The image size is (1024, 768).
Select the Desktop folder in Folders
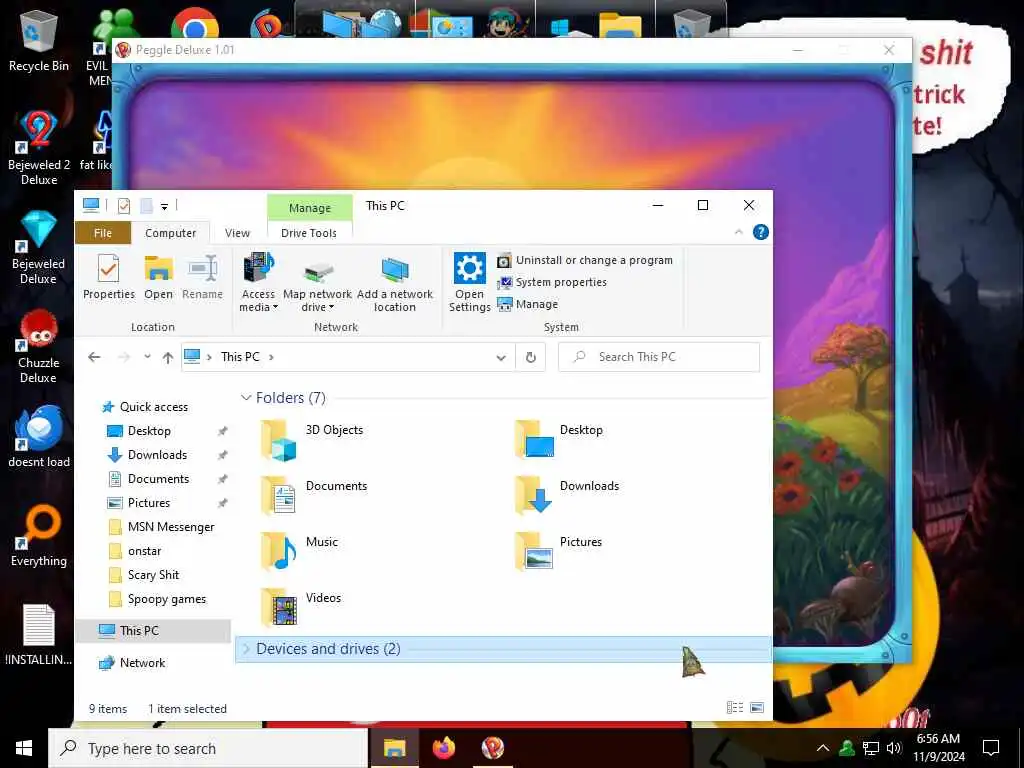(x=559, y=440)
